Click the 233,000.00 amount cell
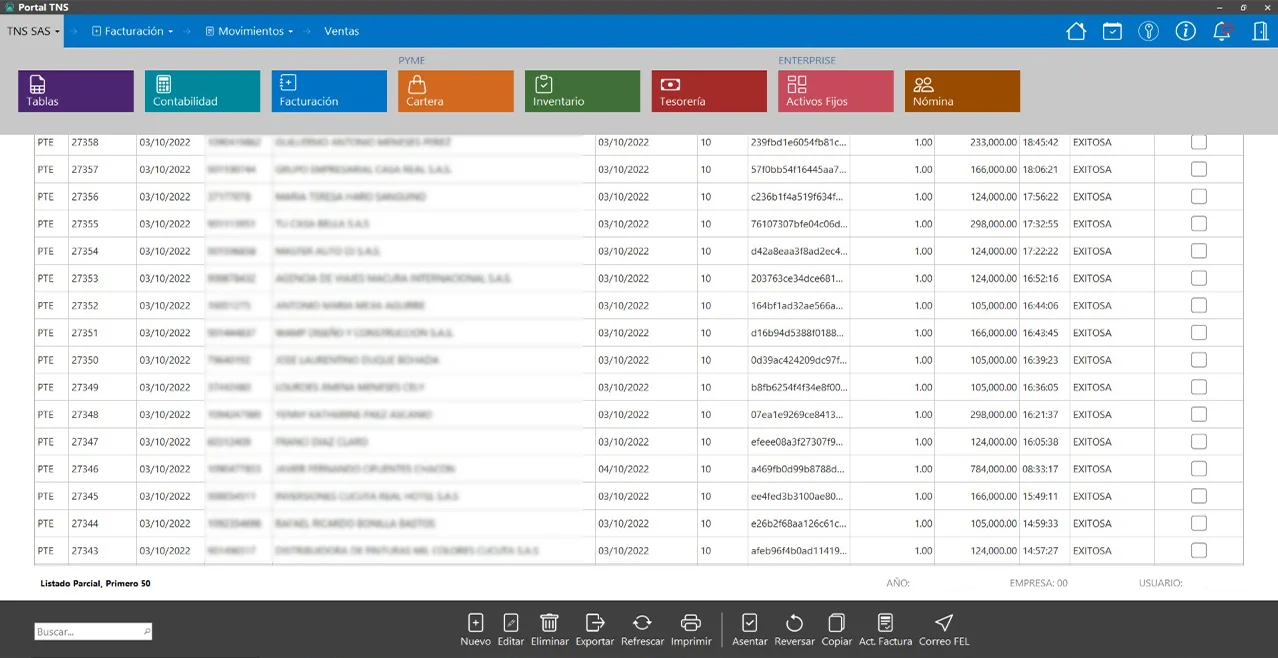The height and width of the screenshot is (658, 1278). [x=978, y=142]
